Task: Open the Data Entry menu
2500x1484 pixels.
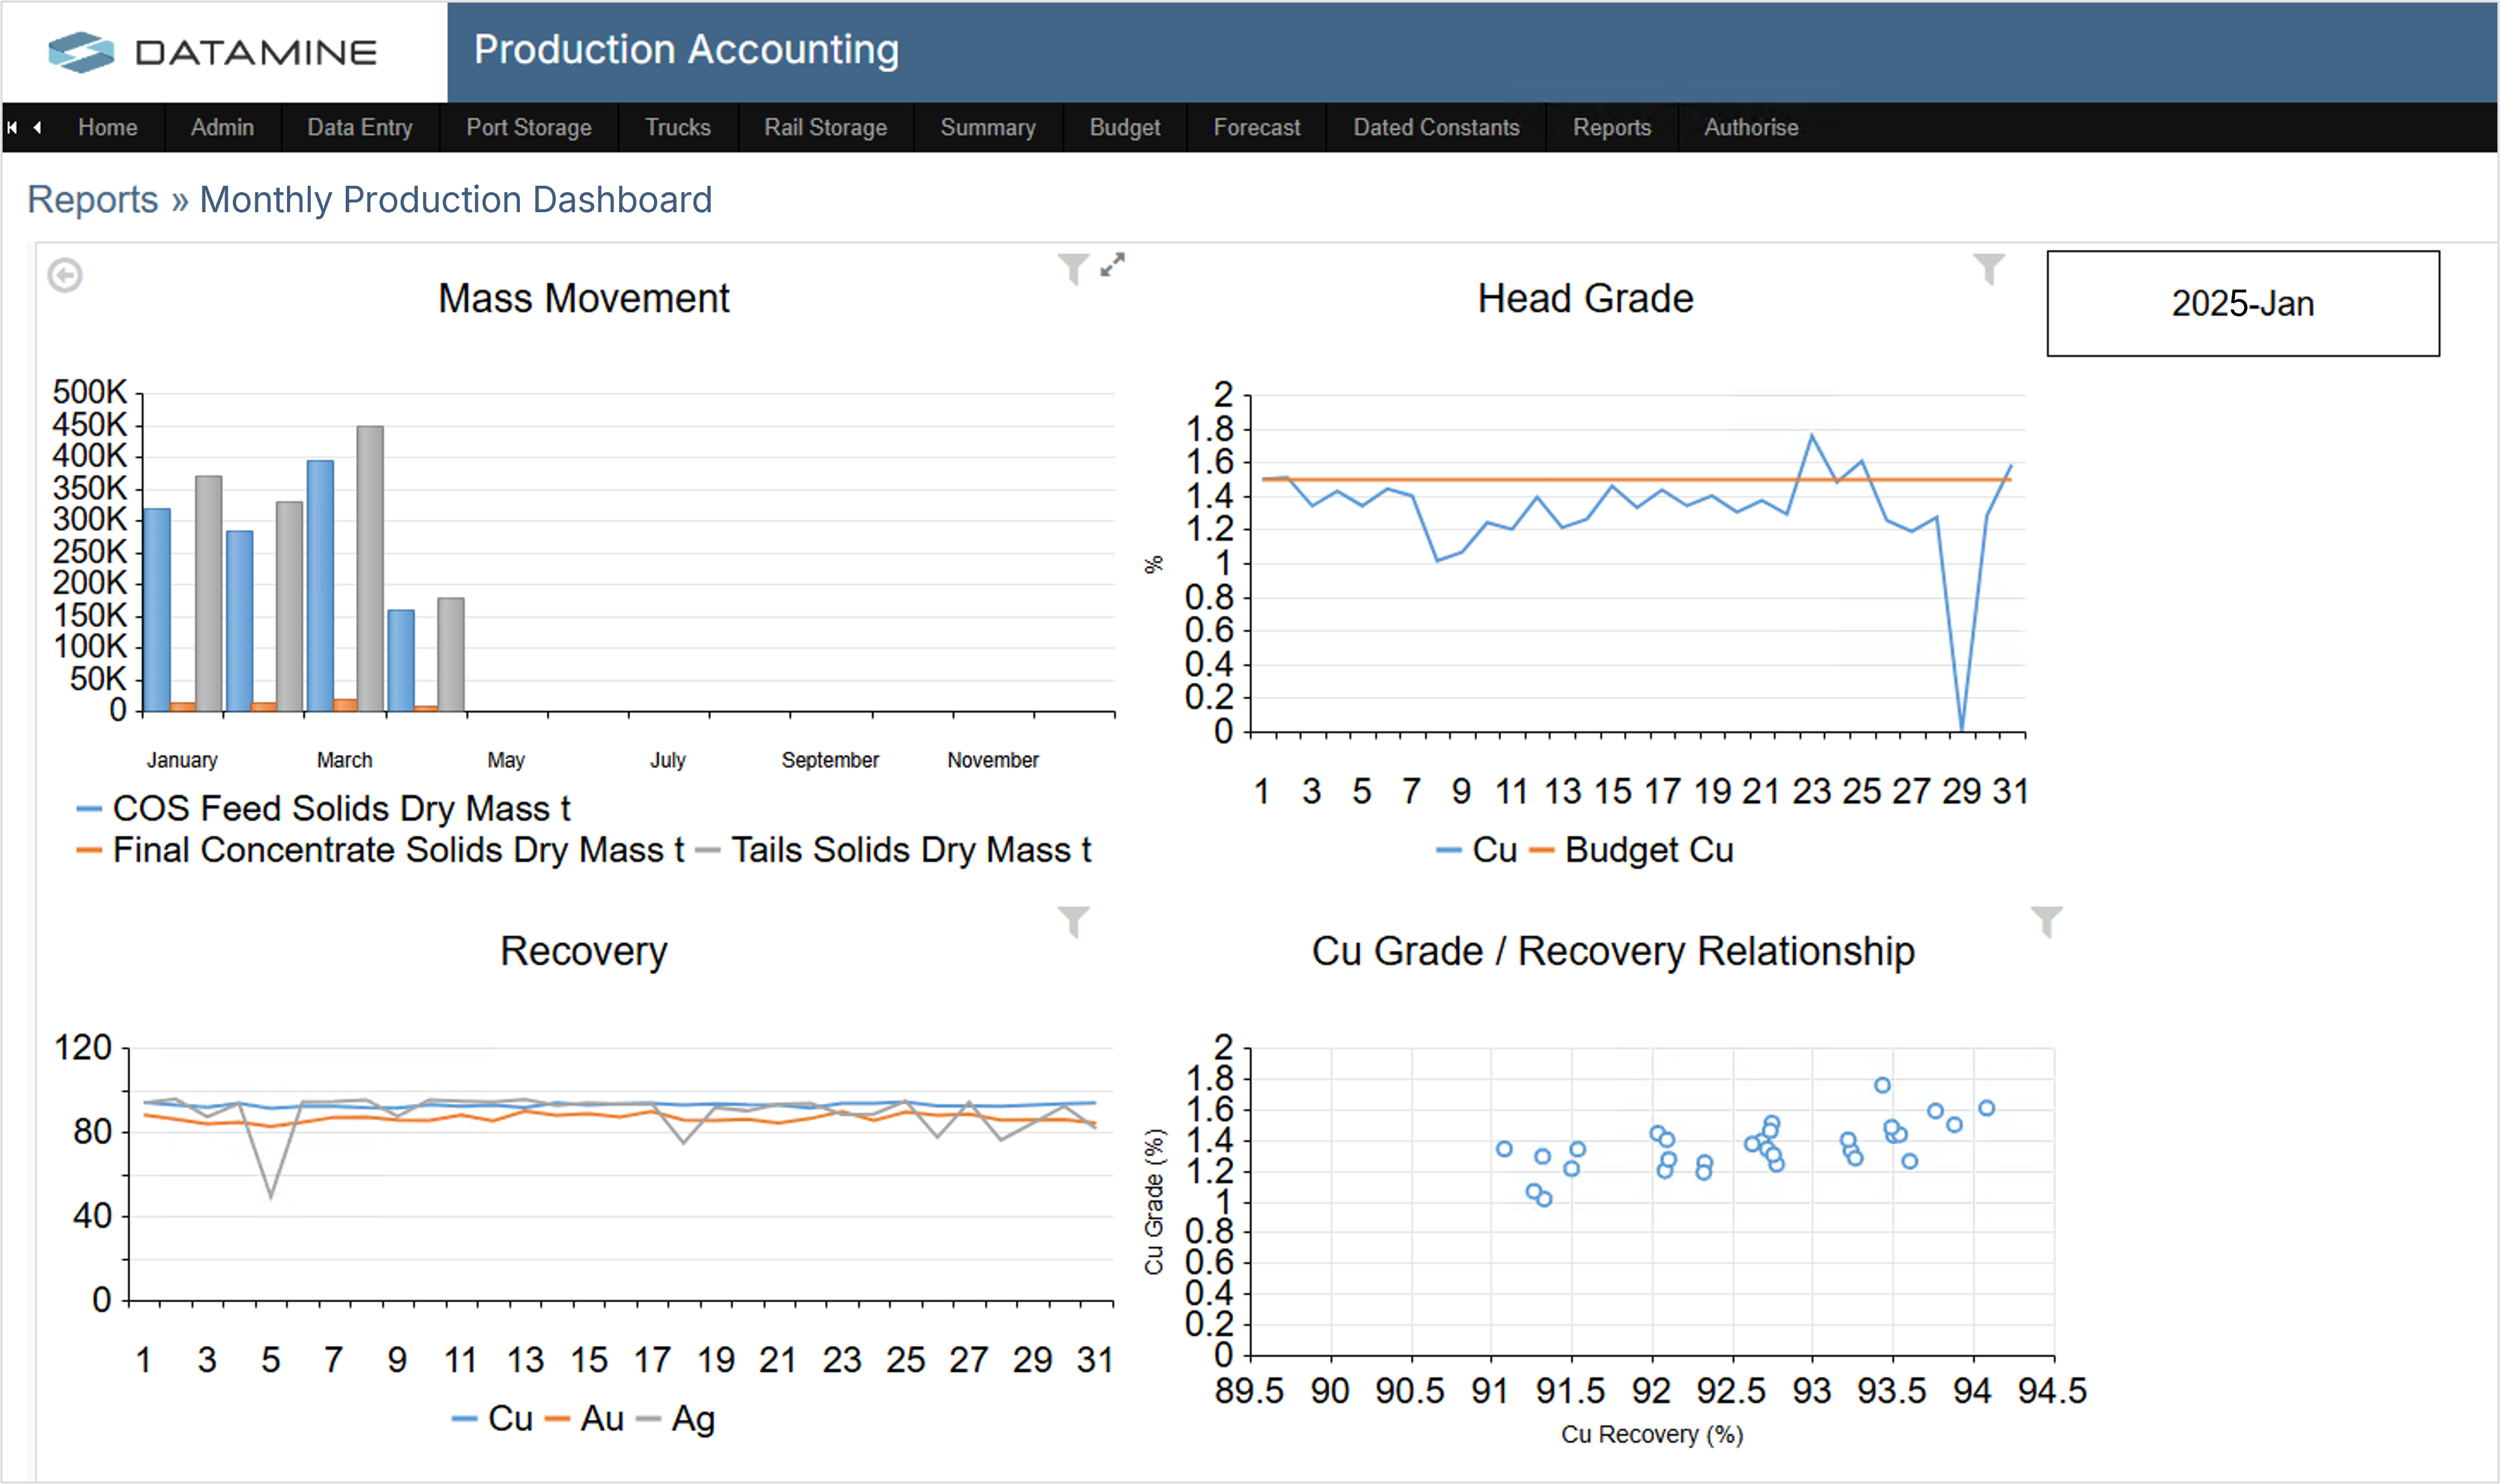Action: (360, 127)
